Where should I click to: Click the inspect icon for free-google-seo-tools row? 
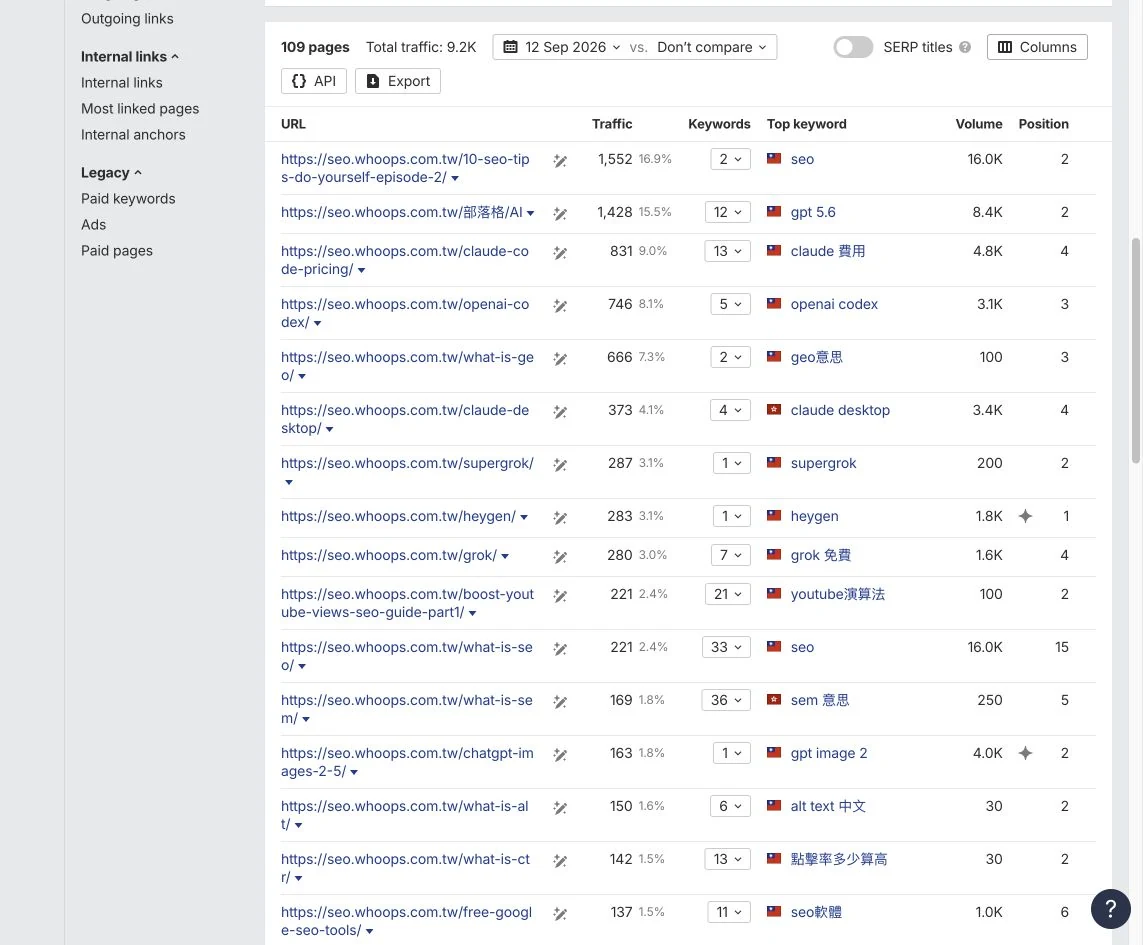point(560,914)
